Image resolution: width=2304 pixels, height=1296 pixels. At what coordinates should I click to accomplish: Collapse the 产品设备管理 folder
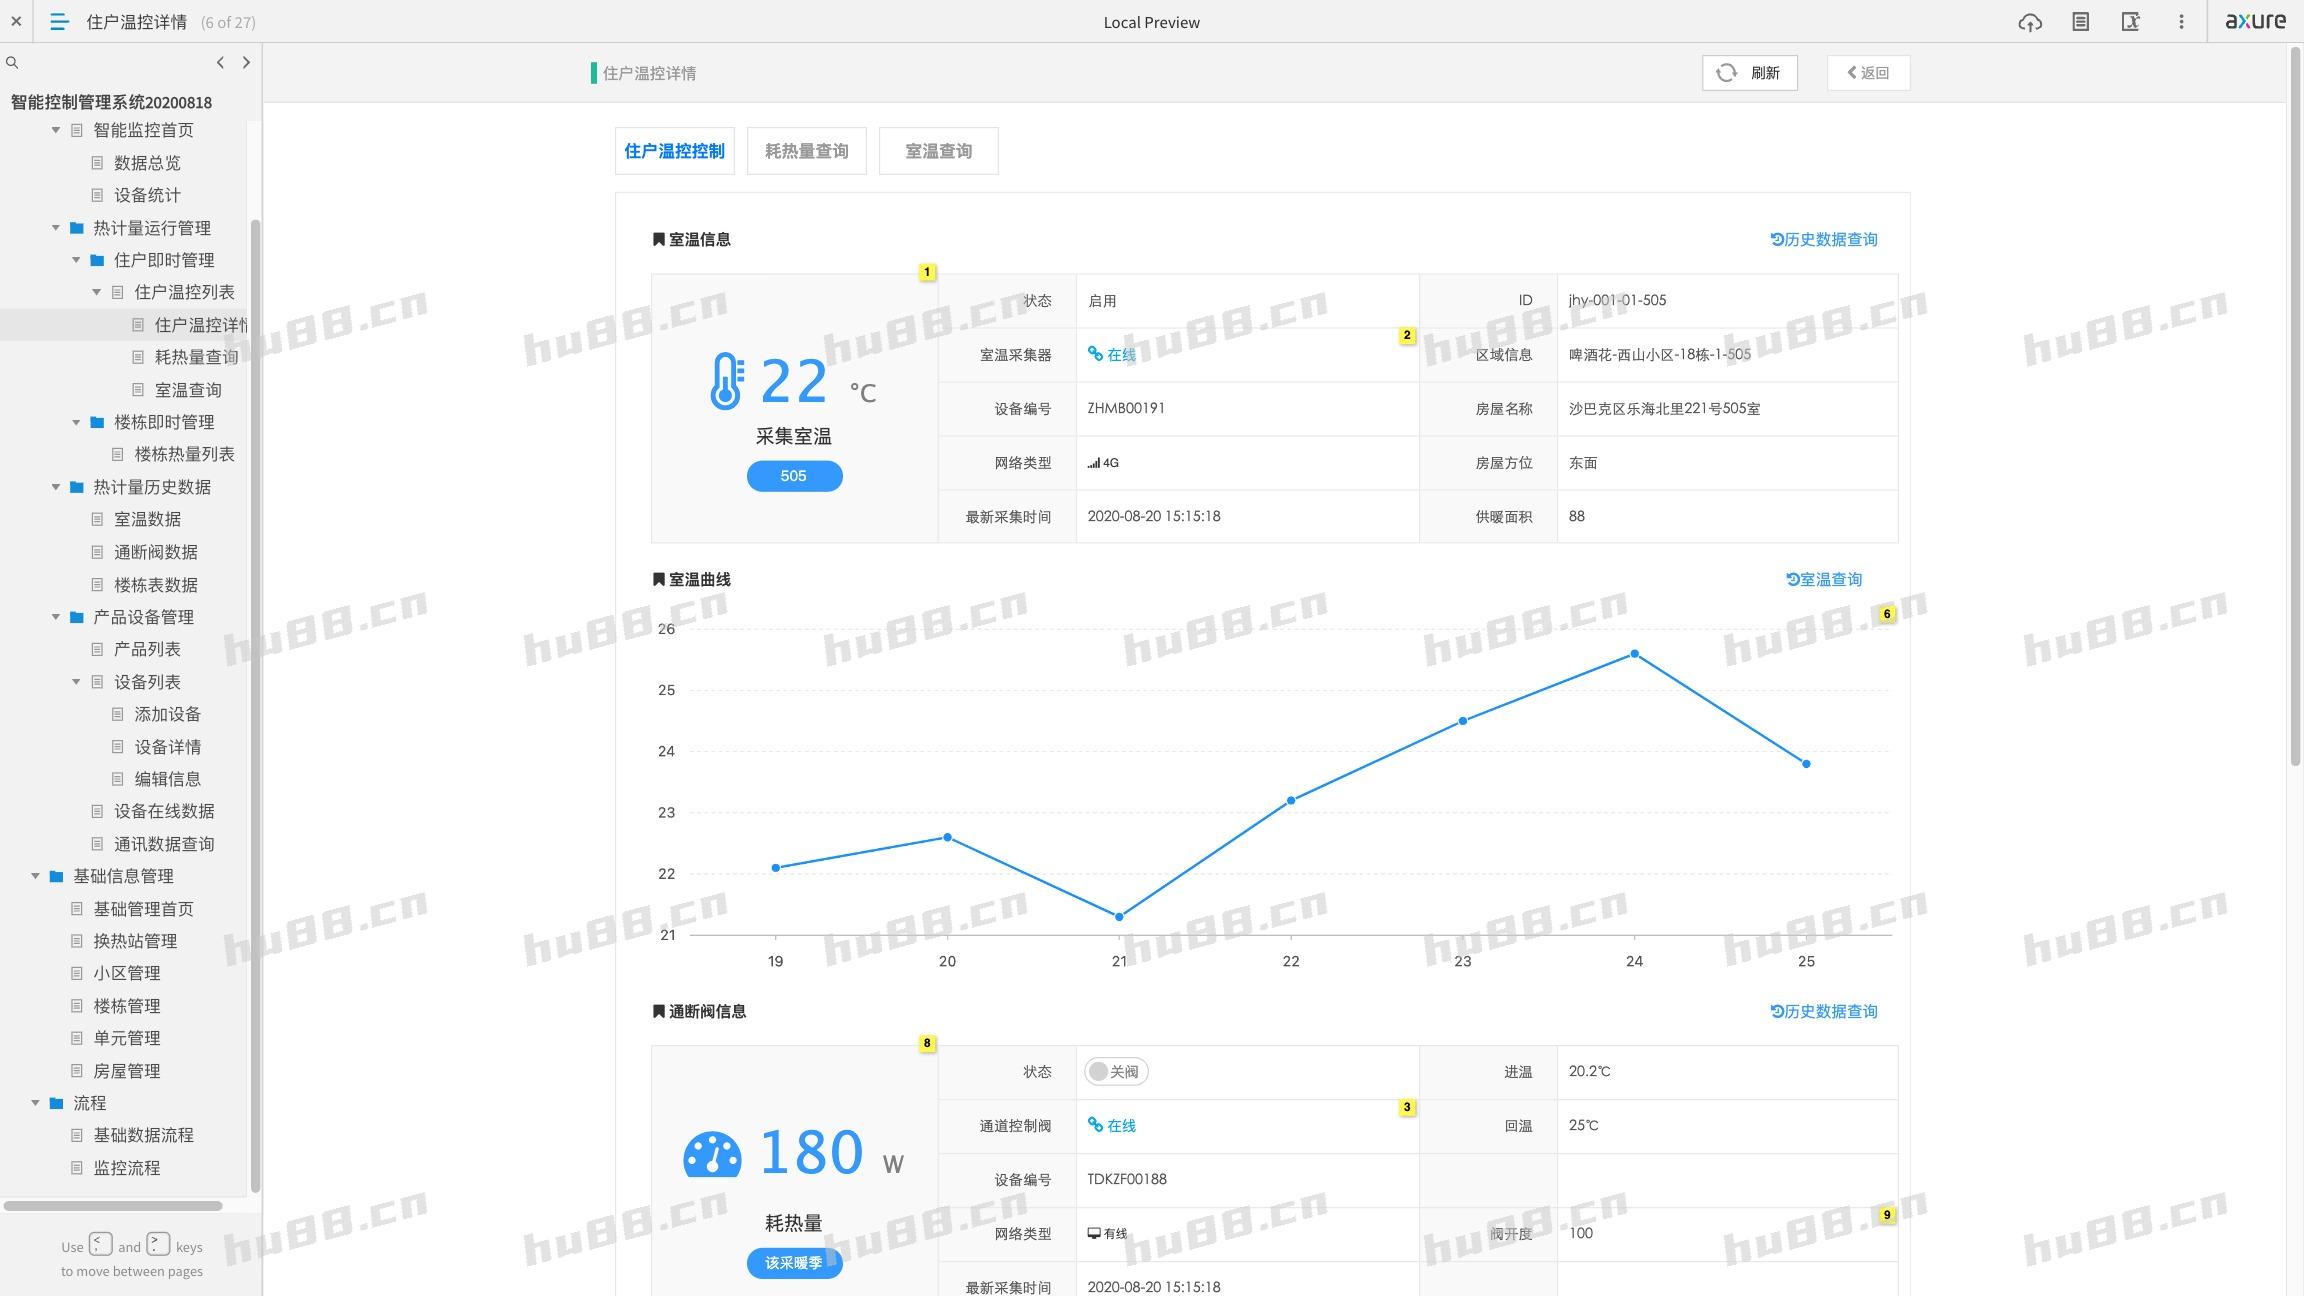[x=56, y=617]
